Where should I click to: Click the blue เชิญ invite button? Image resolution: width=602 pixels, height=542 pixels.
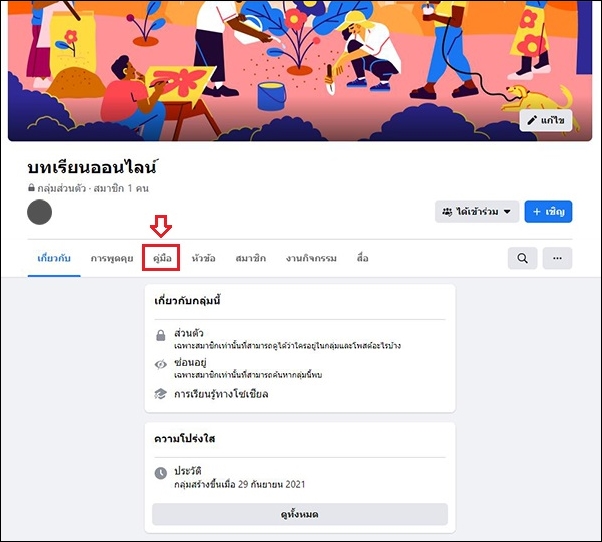548,212
